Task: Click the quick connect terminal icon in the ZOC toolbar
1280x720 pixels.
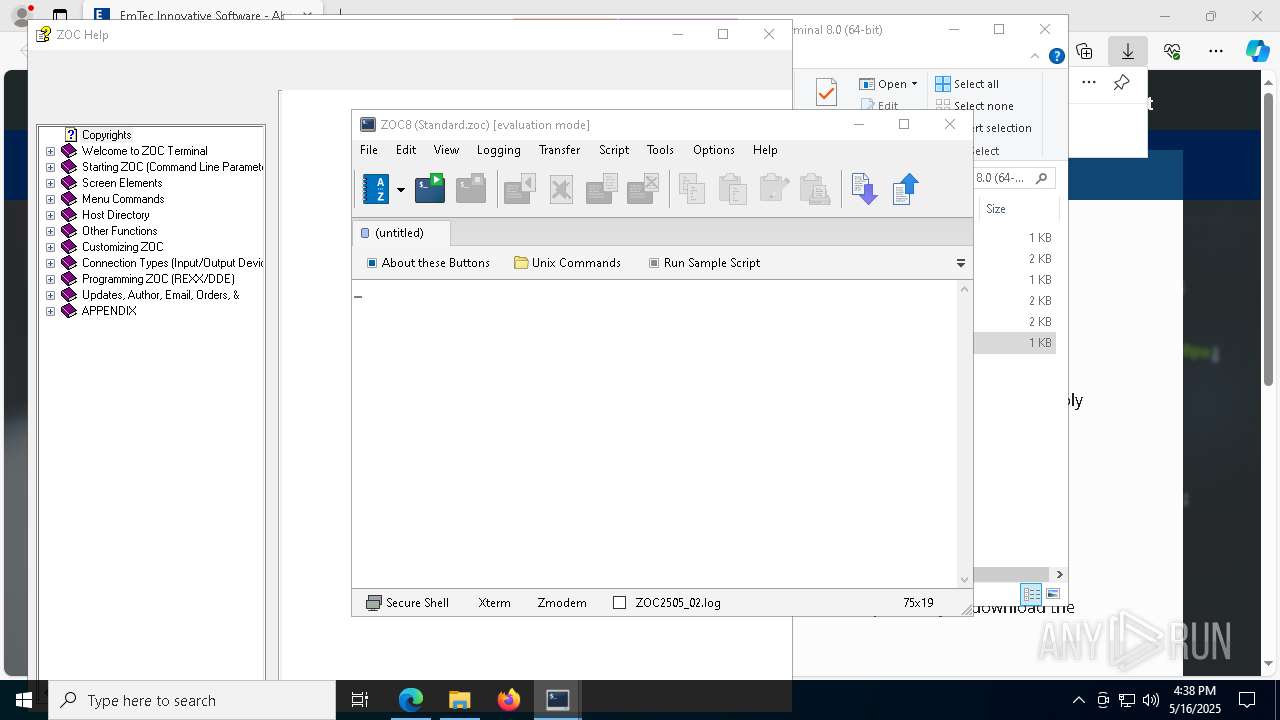Action: [430, 188]
